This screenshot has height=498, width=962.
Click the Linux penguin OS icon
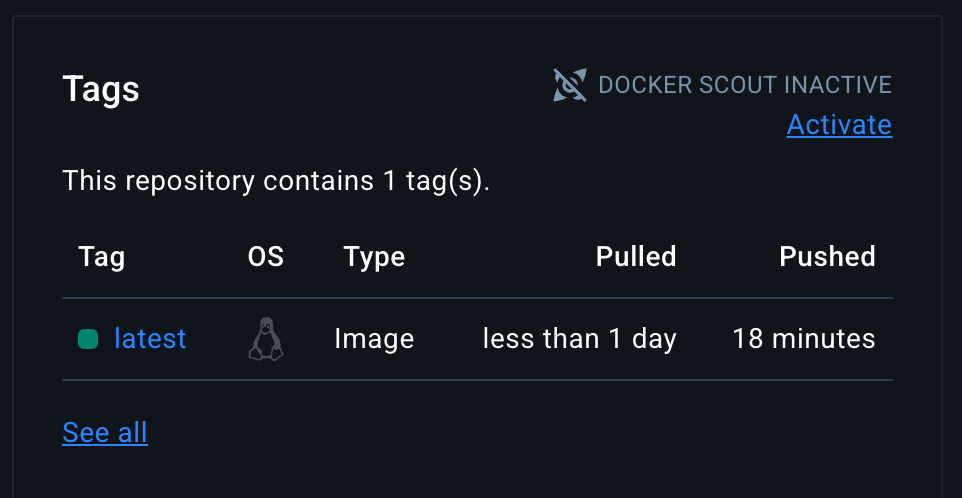[265, 339]
